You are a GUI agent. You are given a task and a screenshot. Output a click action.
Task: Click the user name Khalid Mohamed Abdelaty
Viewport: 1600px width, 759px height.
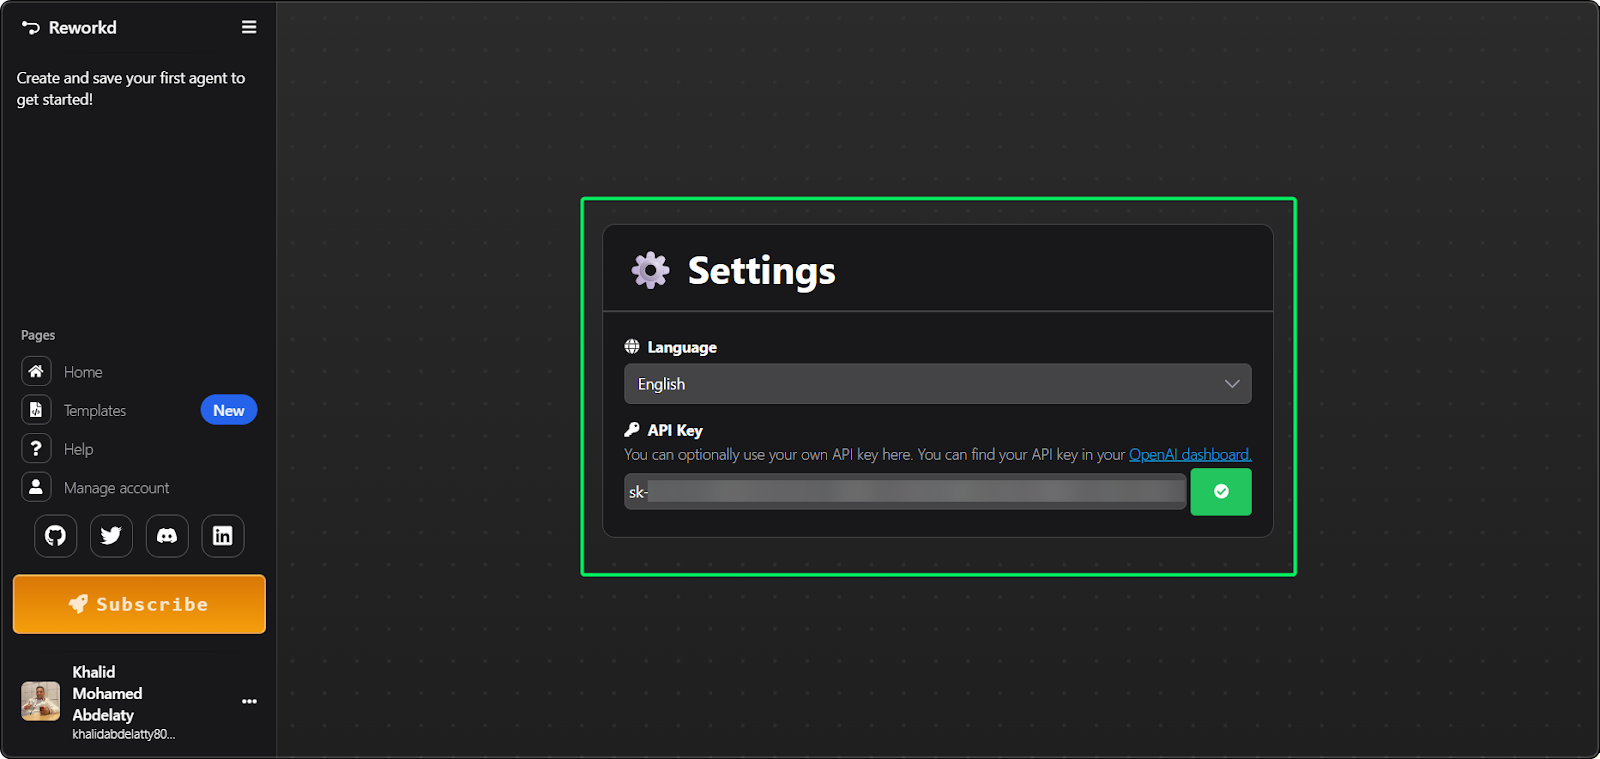107,693
